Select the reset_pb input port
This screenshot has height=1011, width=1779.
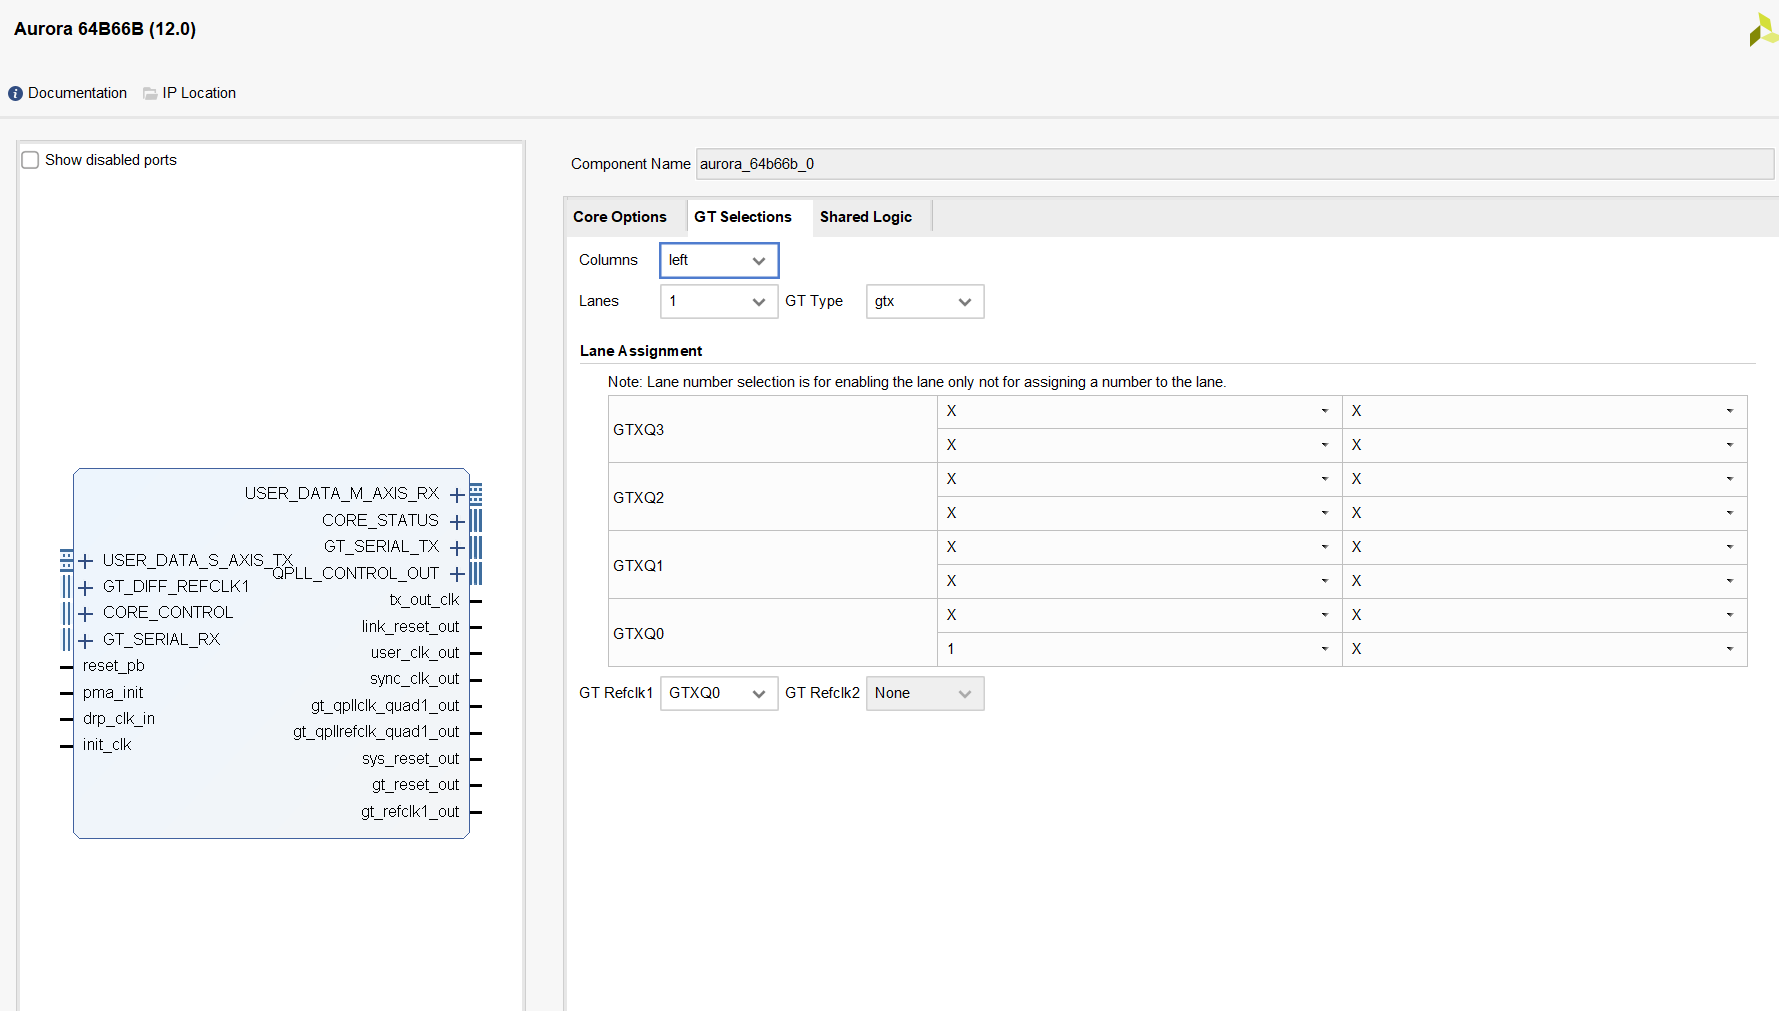[x=114, y=666]
